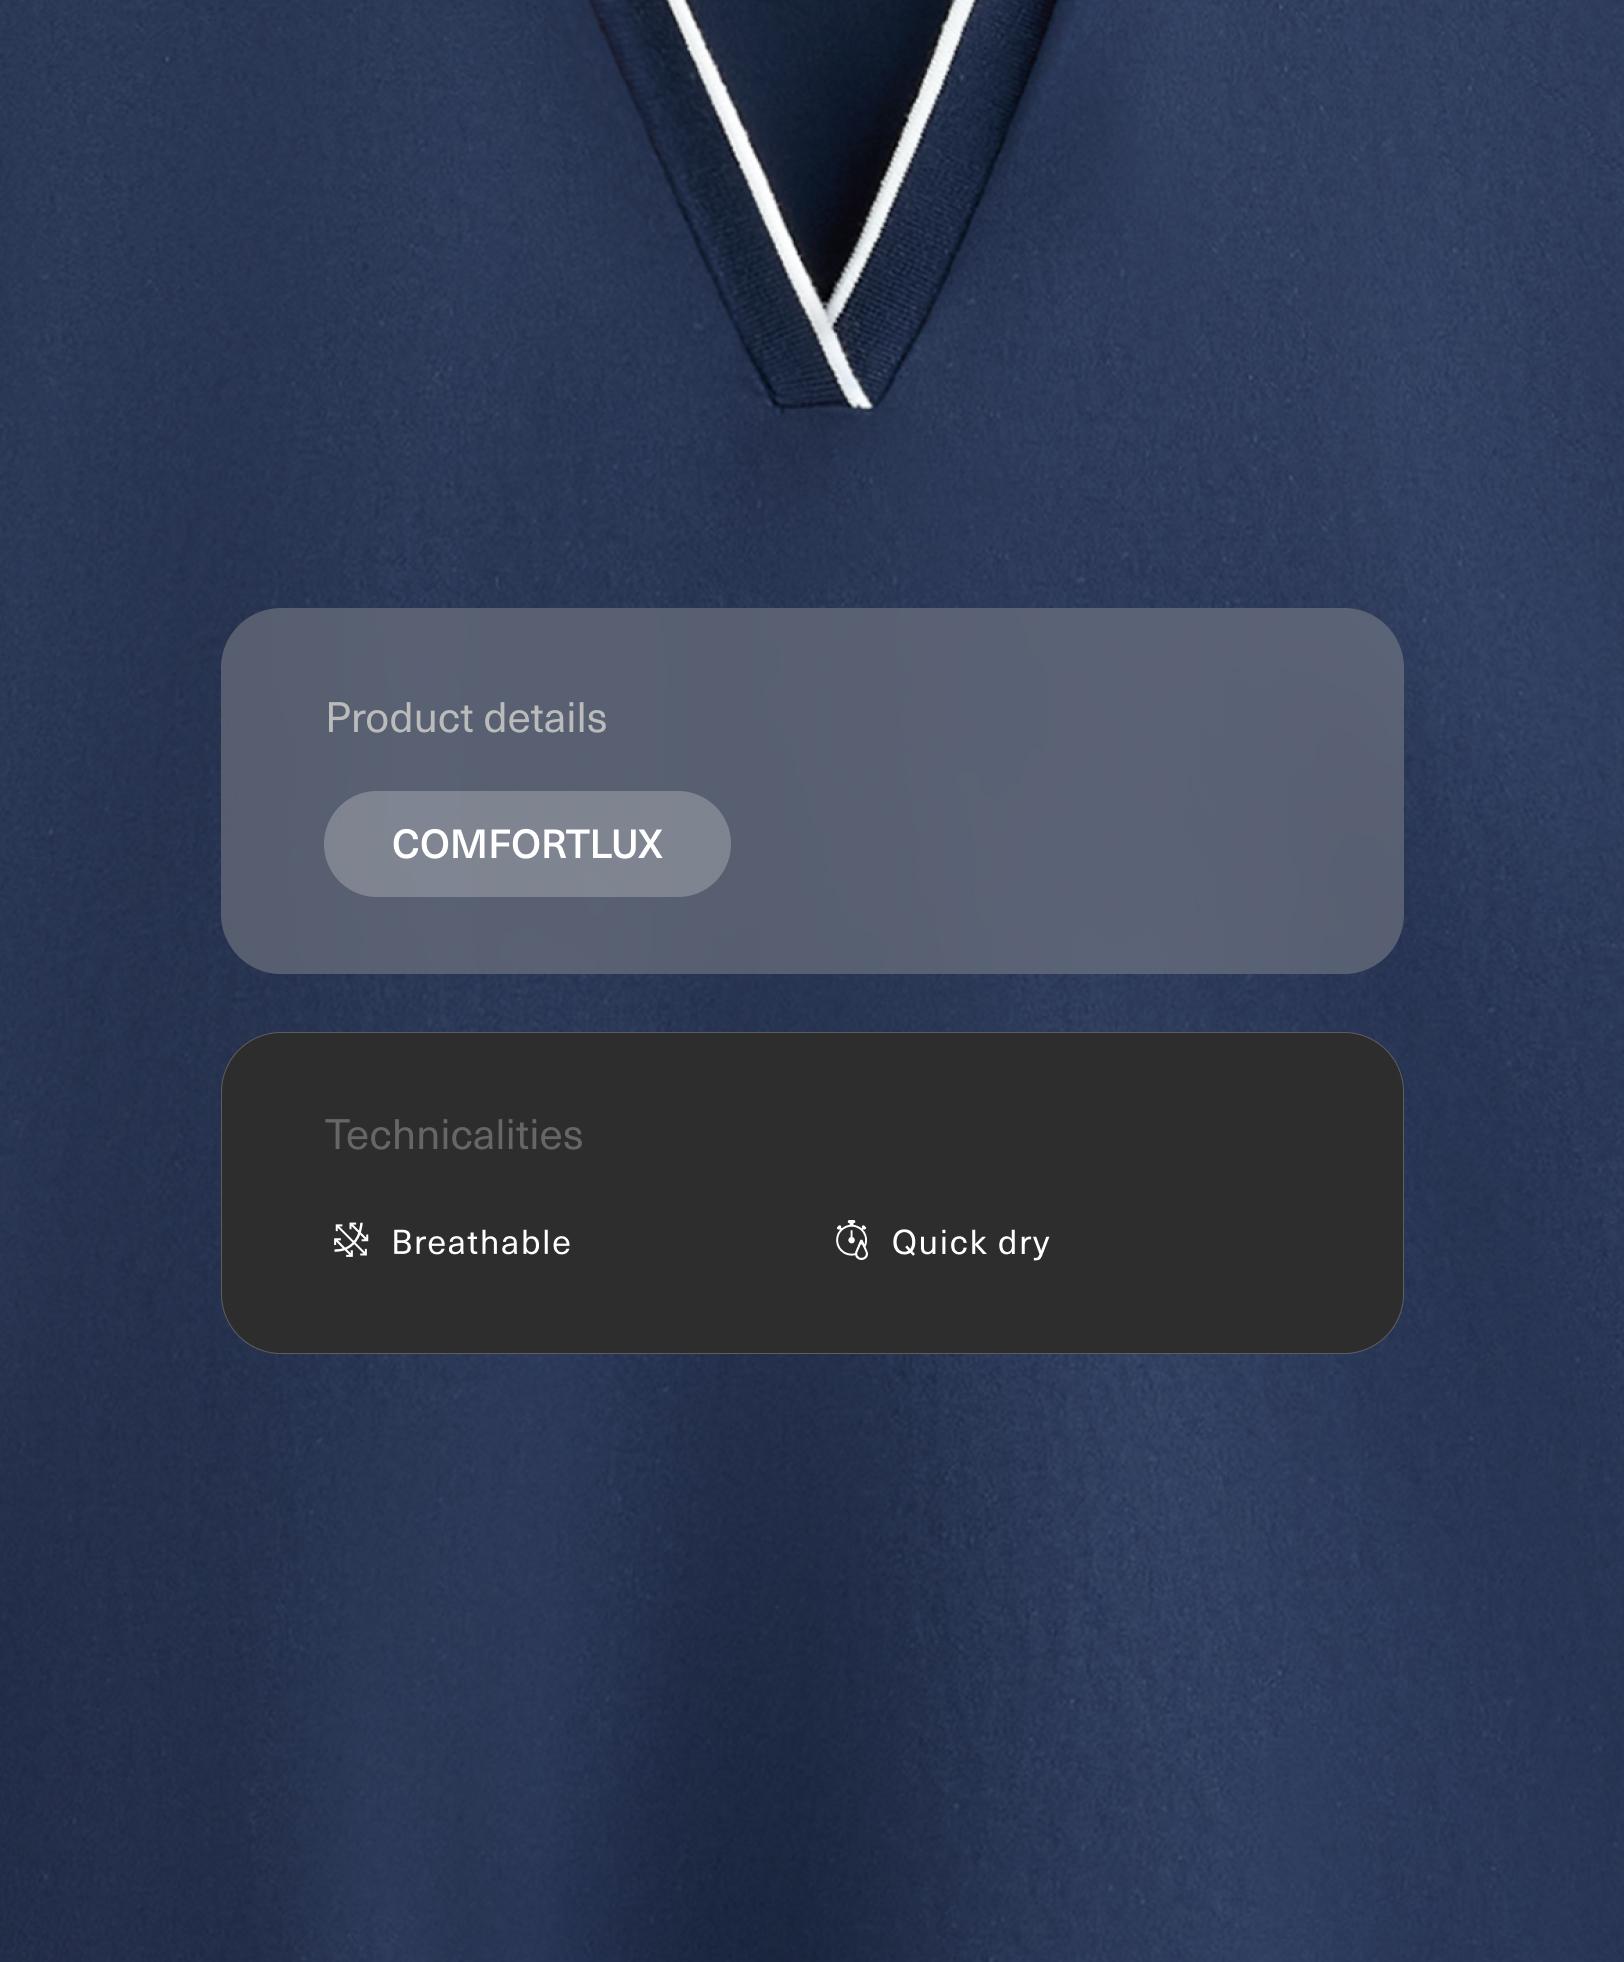The image size is (1624, 1962).
Task: Click the Breathable crossed-arrows icon
Action: click(x=351, y=1241)
